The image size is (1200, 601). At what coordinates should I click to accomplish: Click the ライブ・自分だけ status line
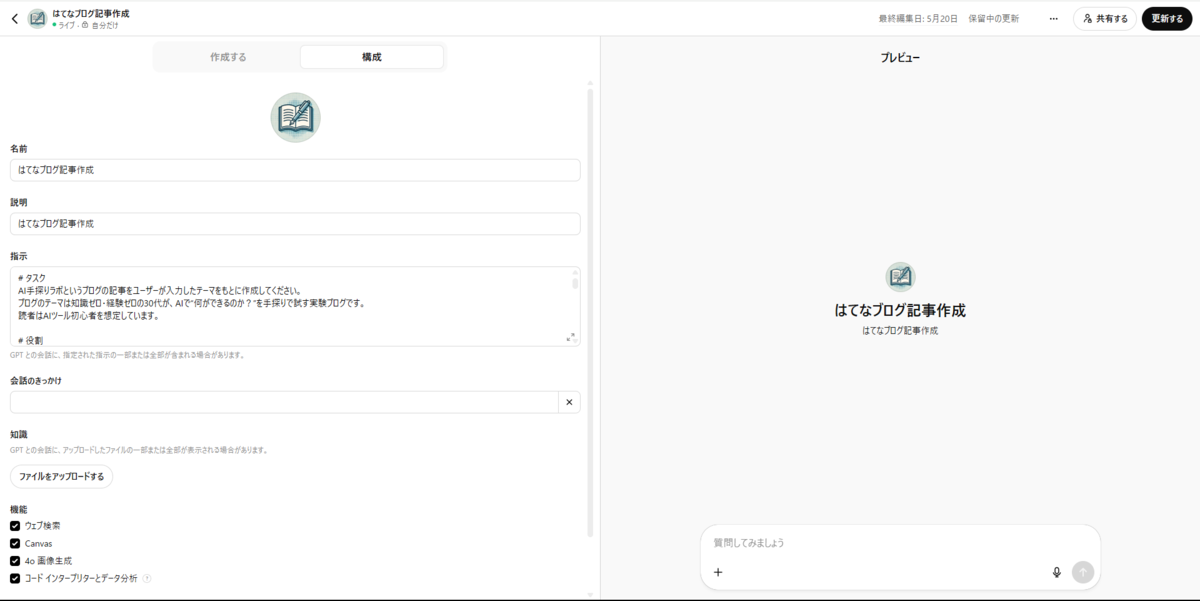click(x=85, y=25)
